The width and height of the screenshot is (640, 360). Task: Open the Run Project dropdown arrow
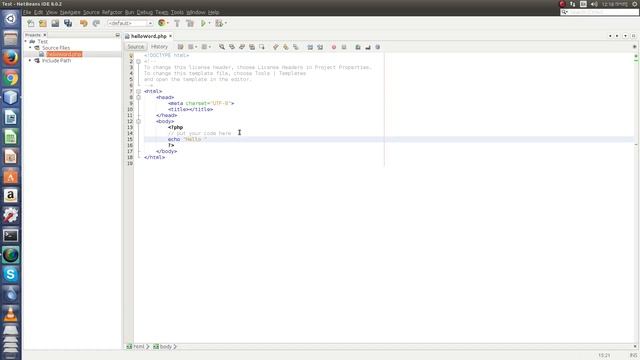[209, 23]
